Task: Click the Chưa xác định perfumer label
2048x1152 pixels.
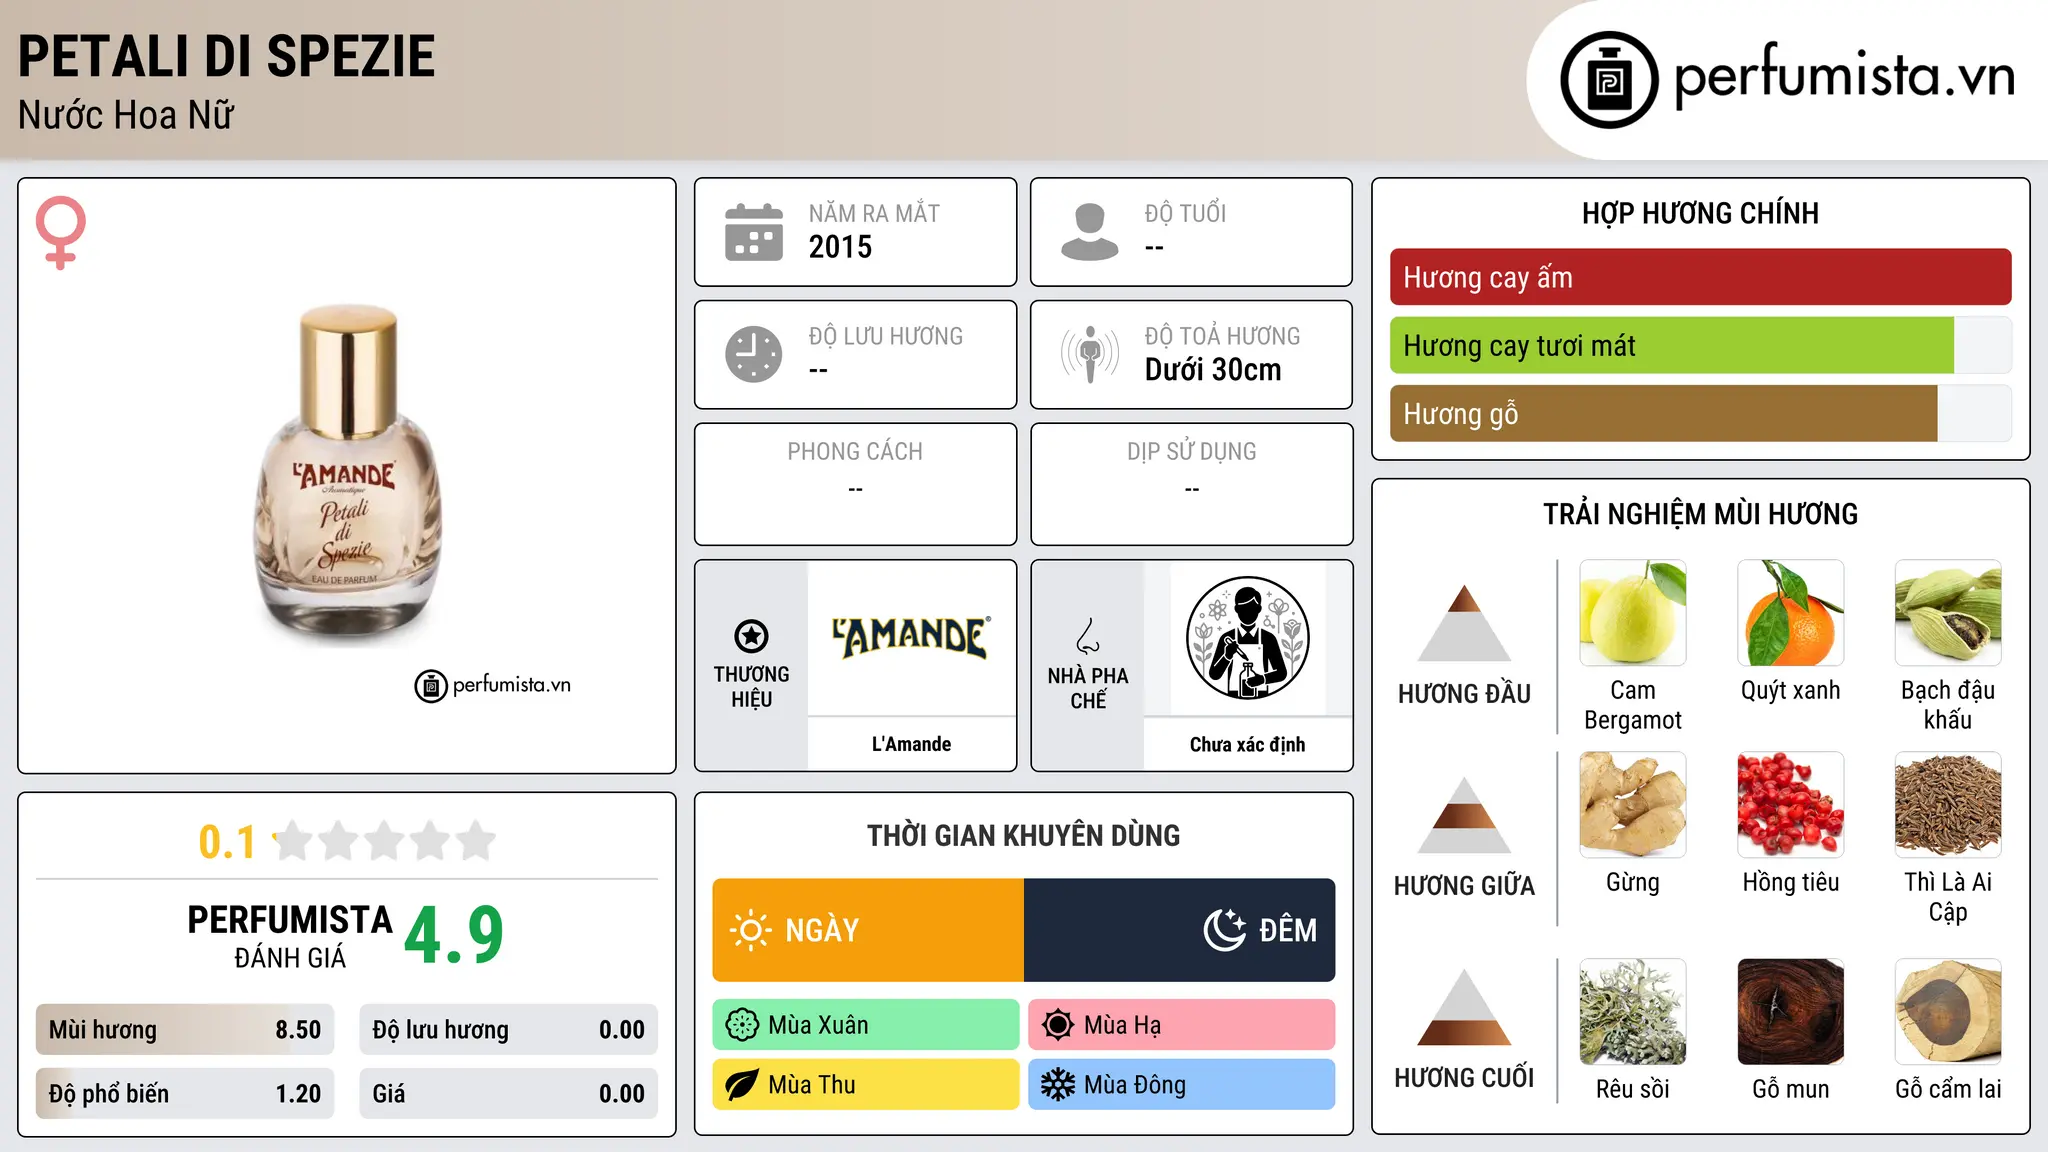Action: (1247, 744)
